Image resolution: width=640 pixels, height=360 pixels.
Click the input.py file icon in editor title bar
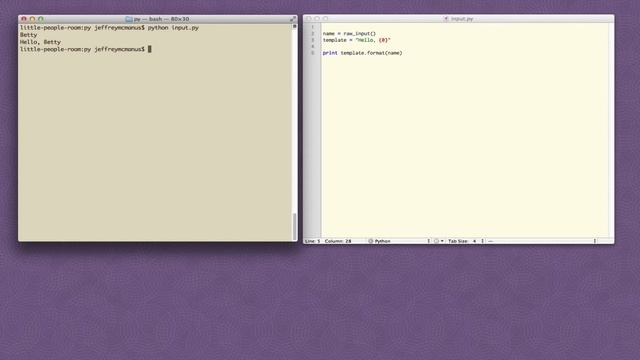click(x=446, y=19)
